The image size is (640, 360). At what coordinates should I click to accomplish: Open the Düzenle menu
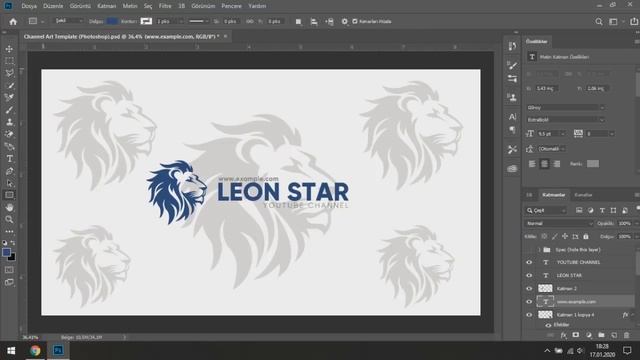click(53, 6)
